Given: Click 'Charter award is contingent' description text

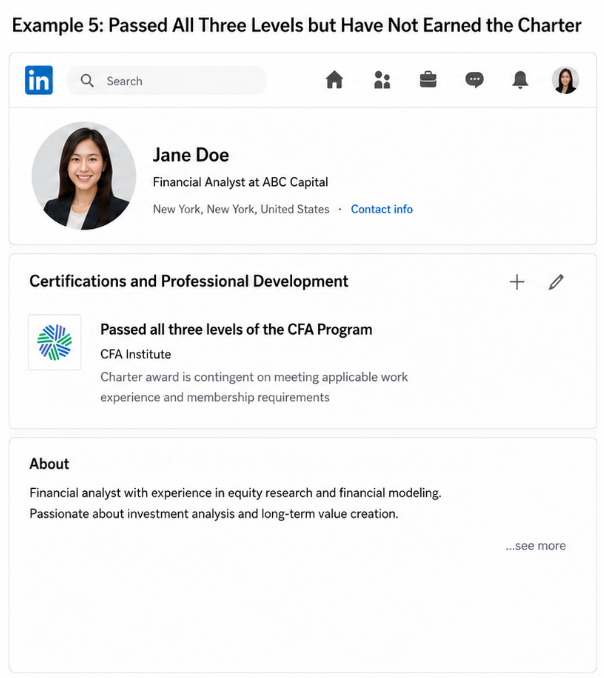Looking at the screenshot, I should point(254,387).
